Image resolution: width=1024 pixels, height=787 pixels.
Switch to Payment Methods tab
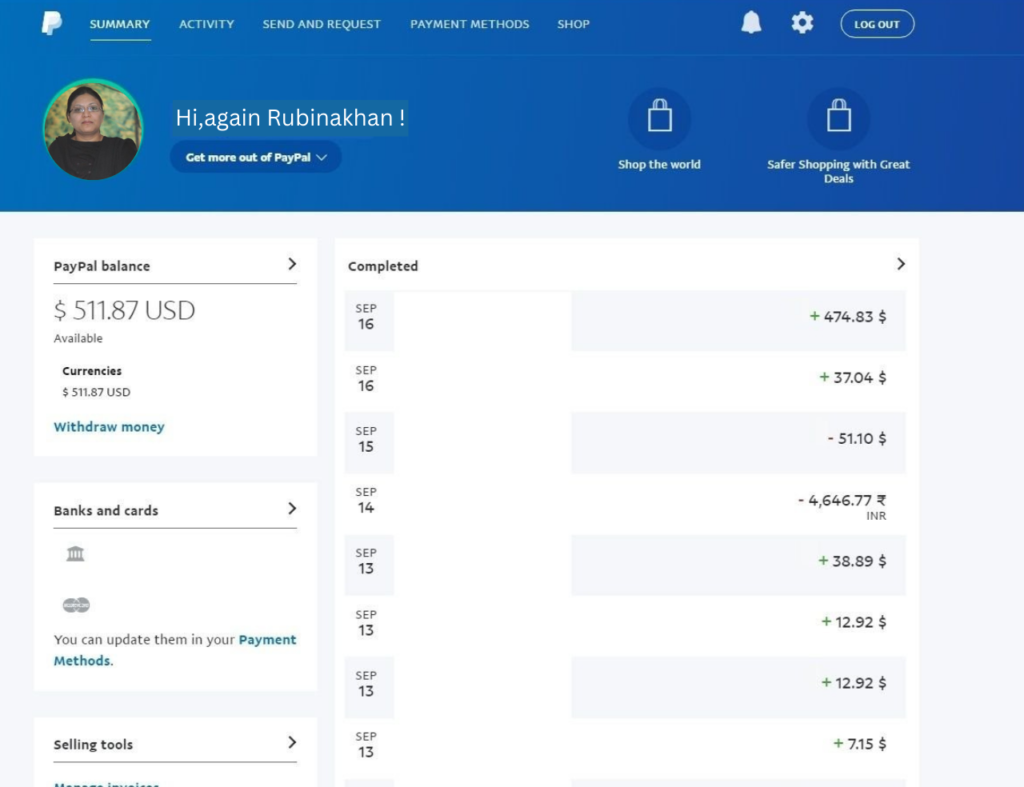(x=470, y=24)
